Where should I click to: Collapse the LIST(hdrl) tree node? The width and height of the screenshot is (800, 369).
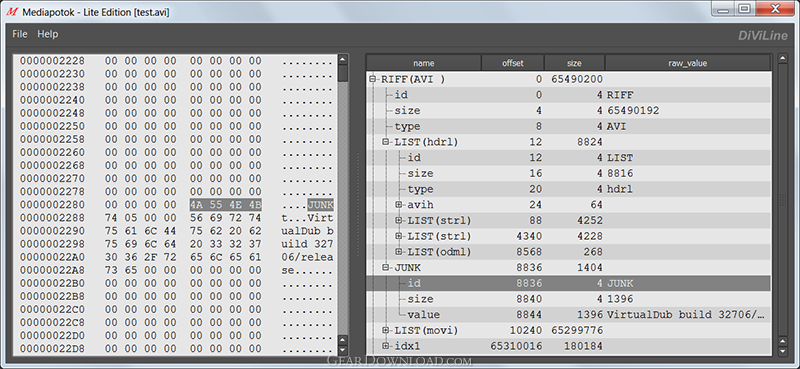pos(386,142)
